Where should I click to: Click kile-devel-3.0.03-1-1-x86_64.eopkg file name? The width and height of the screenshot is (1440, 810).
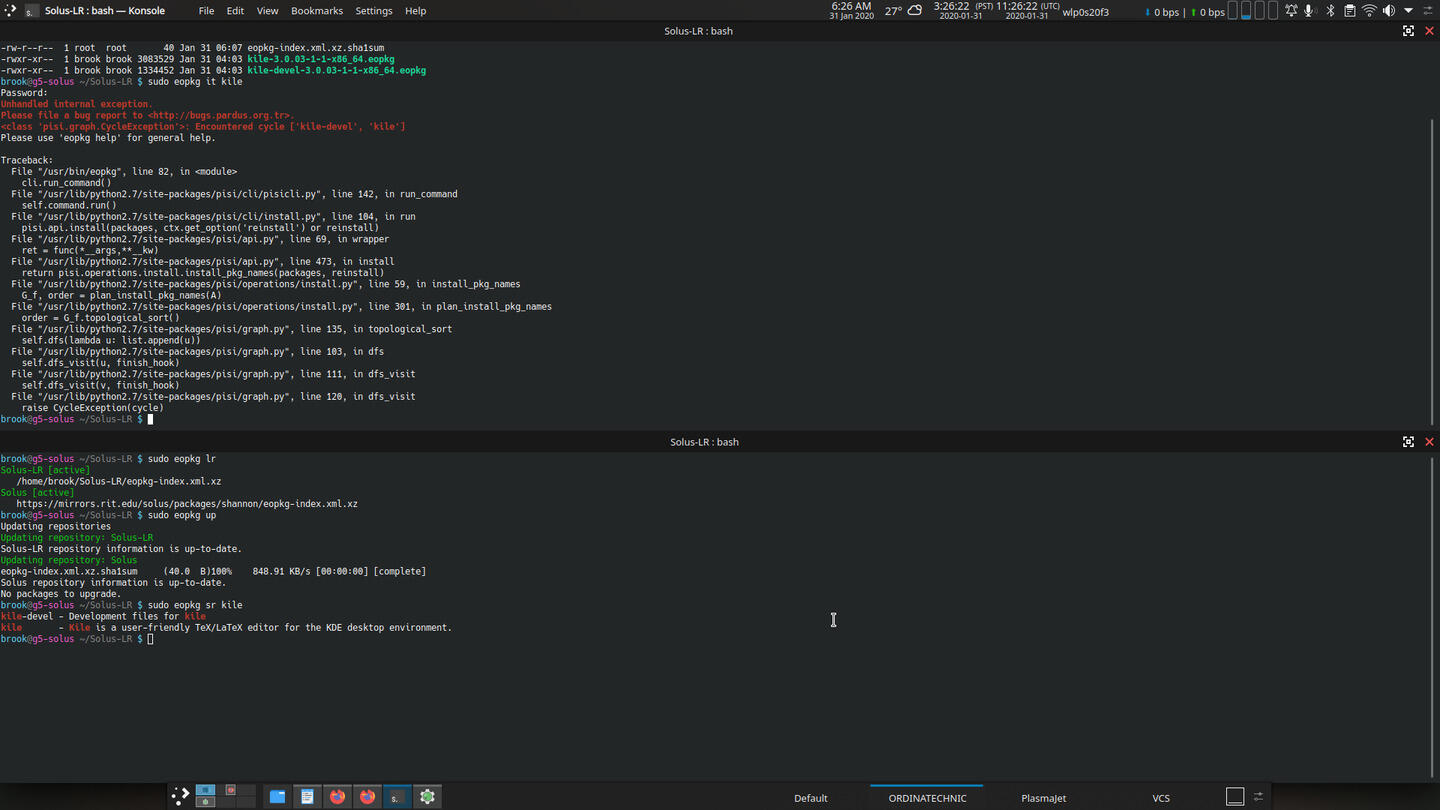click(x=336, y=70)
